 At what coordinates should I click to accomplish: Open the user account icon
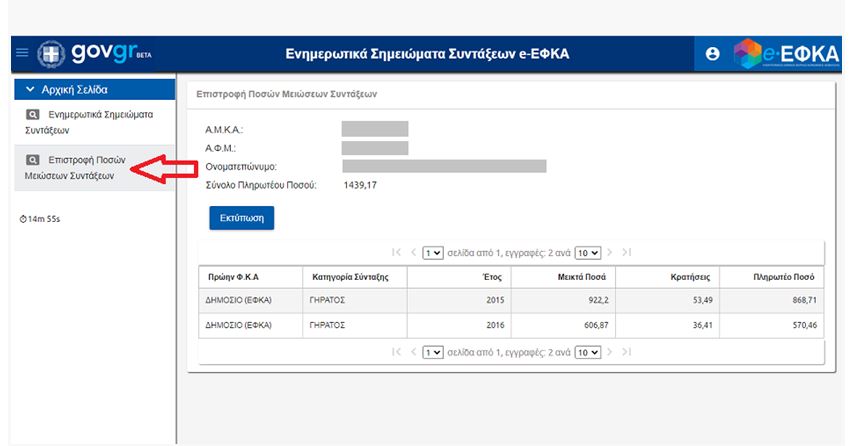pos(712,54)
